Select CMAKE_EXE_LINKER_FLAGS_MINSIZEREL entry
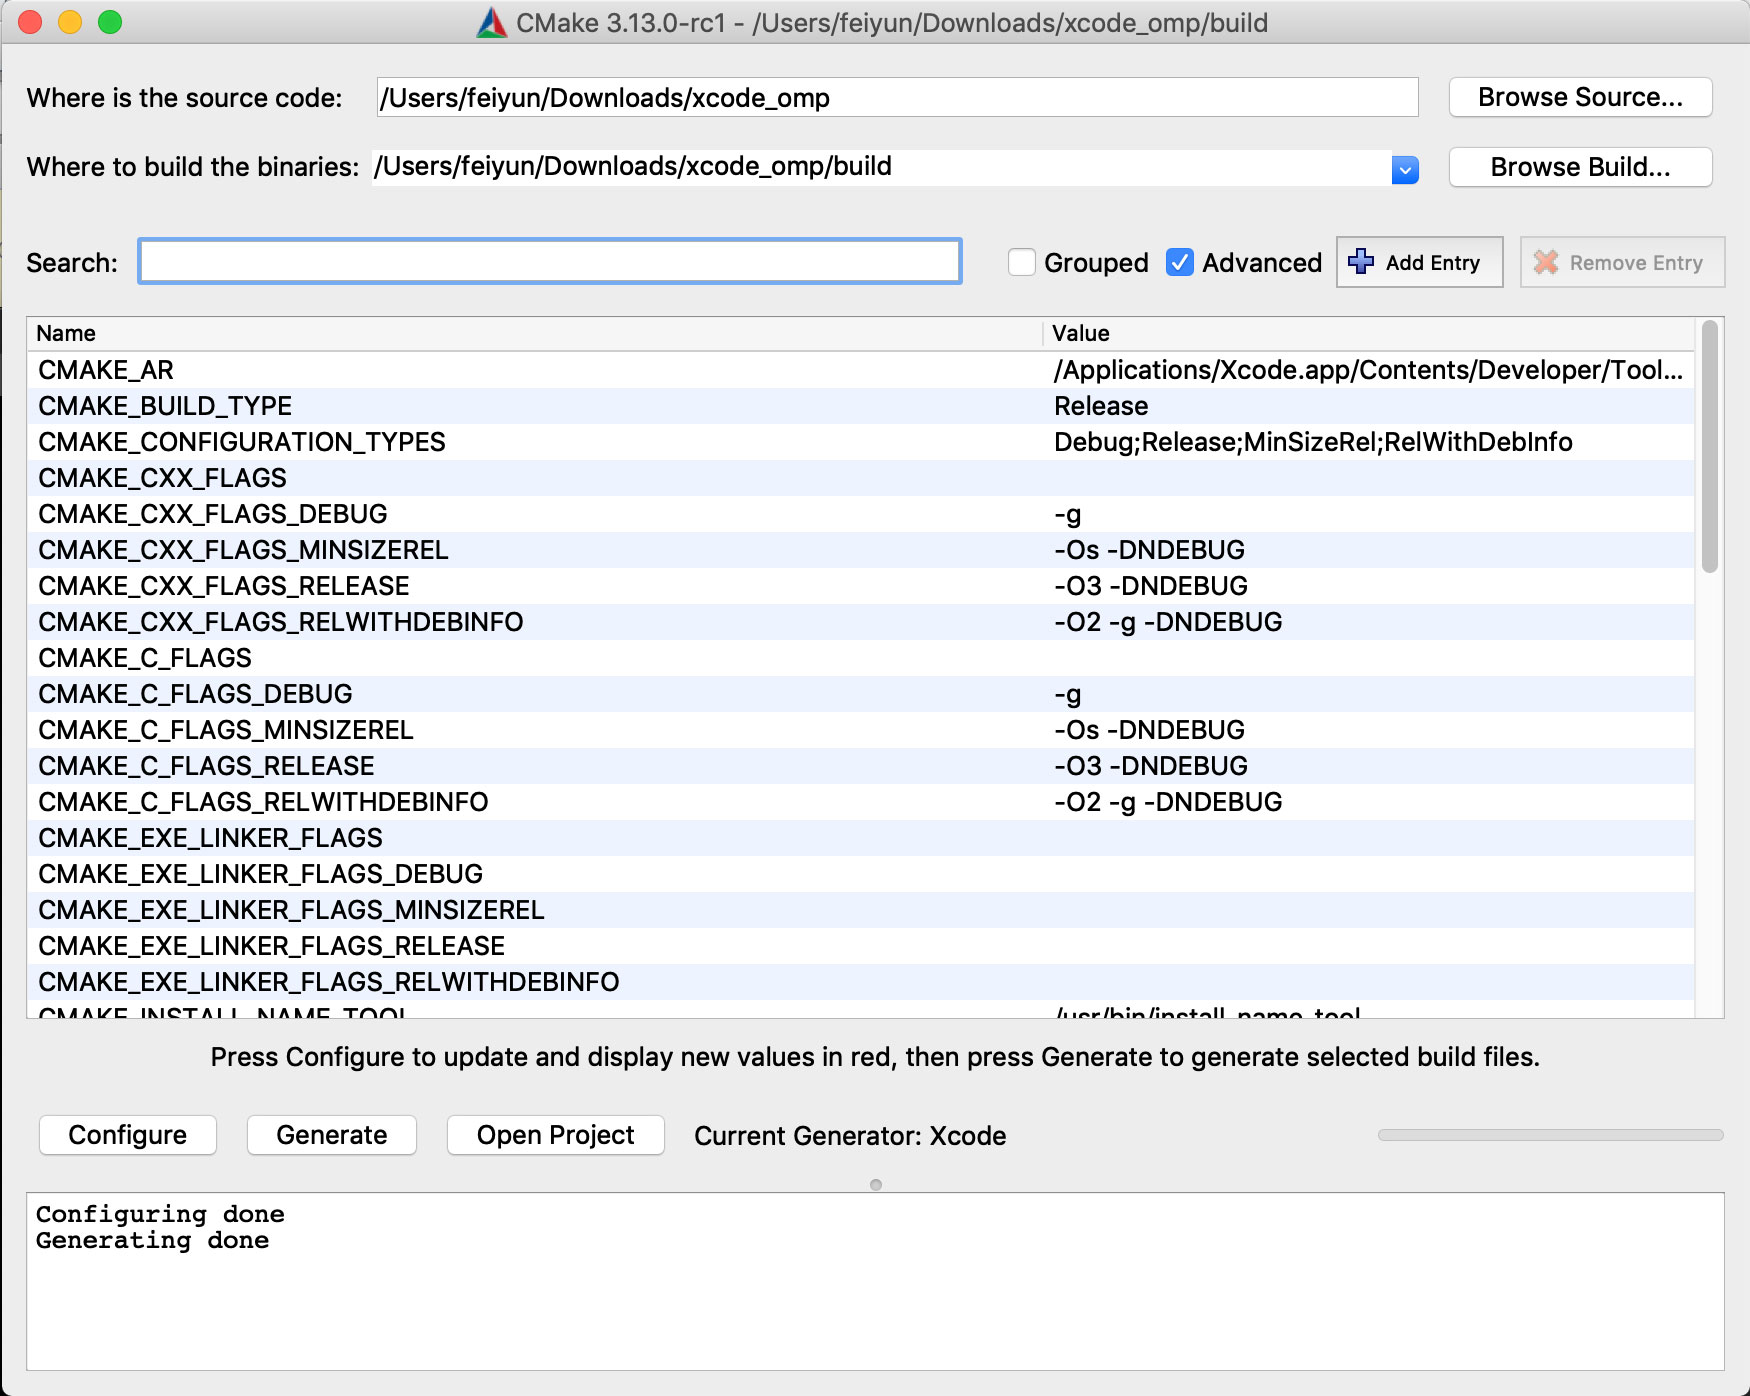Screen dimensions: 1750x1396 291,910
